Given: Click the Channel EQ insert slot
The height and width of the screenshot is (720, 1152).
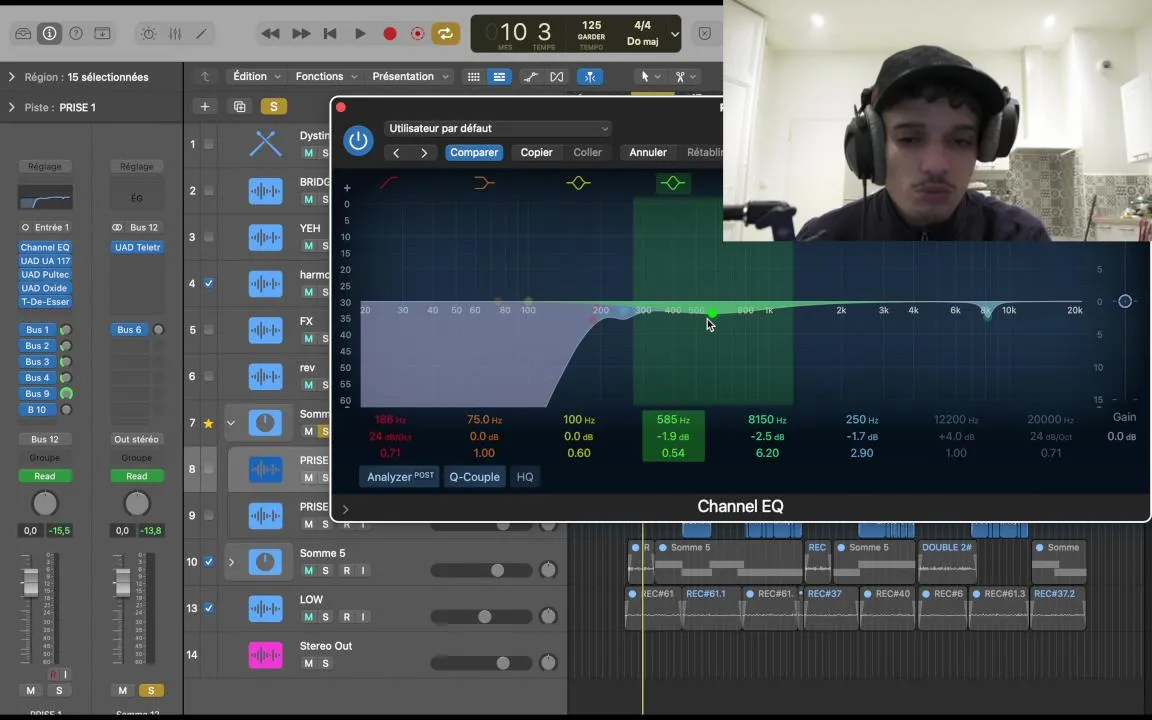Looking at the screenshot, I should click(45, 248).
